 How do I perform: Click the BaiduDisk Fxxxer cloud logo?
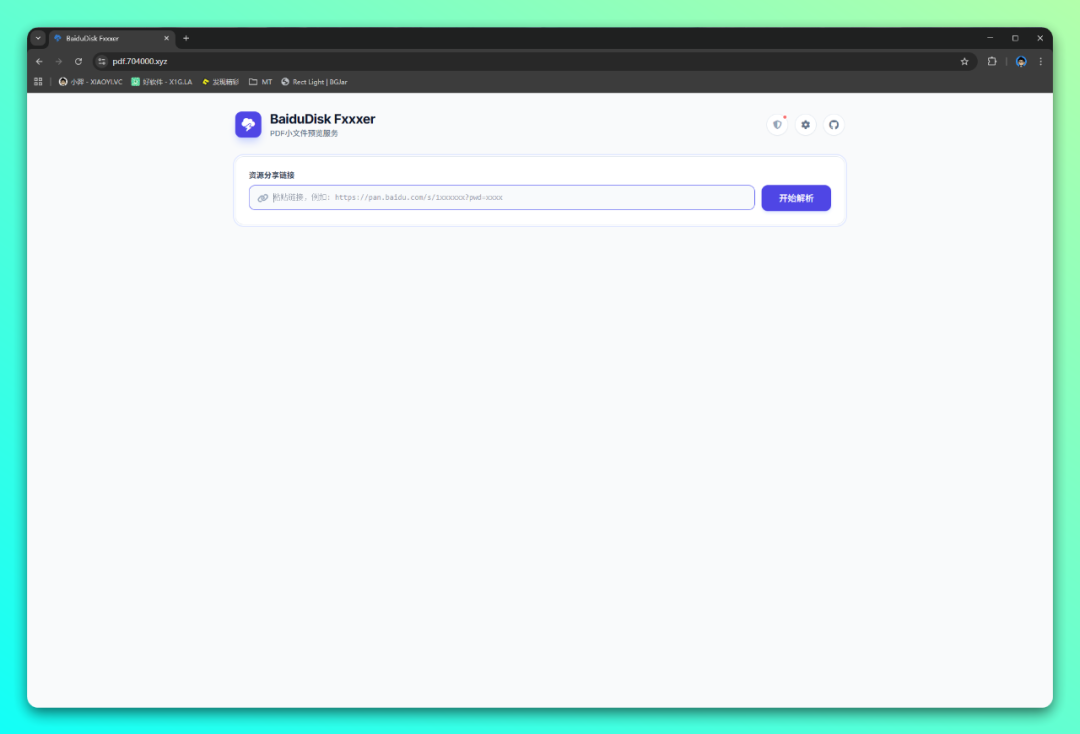click(248, 124)
